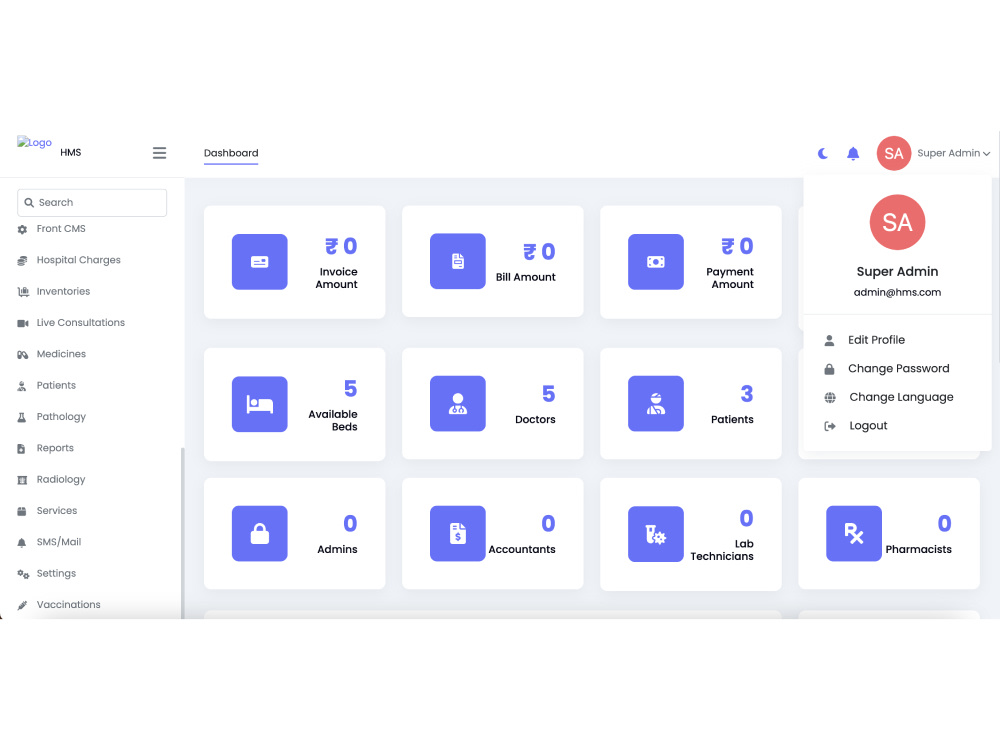1000x750 pixels.
Task: Open Settings in sidebar
Action: pos(56,573)
